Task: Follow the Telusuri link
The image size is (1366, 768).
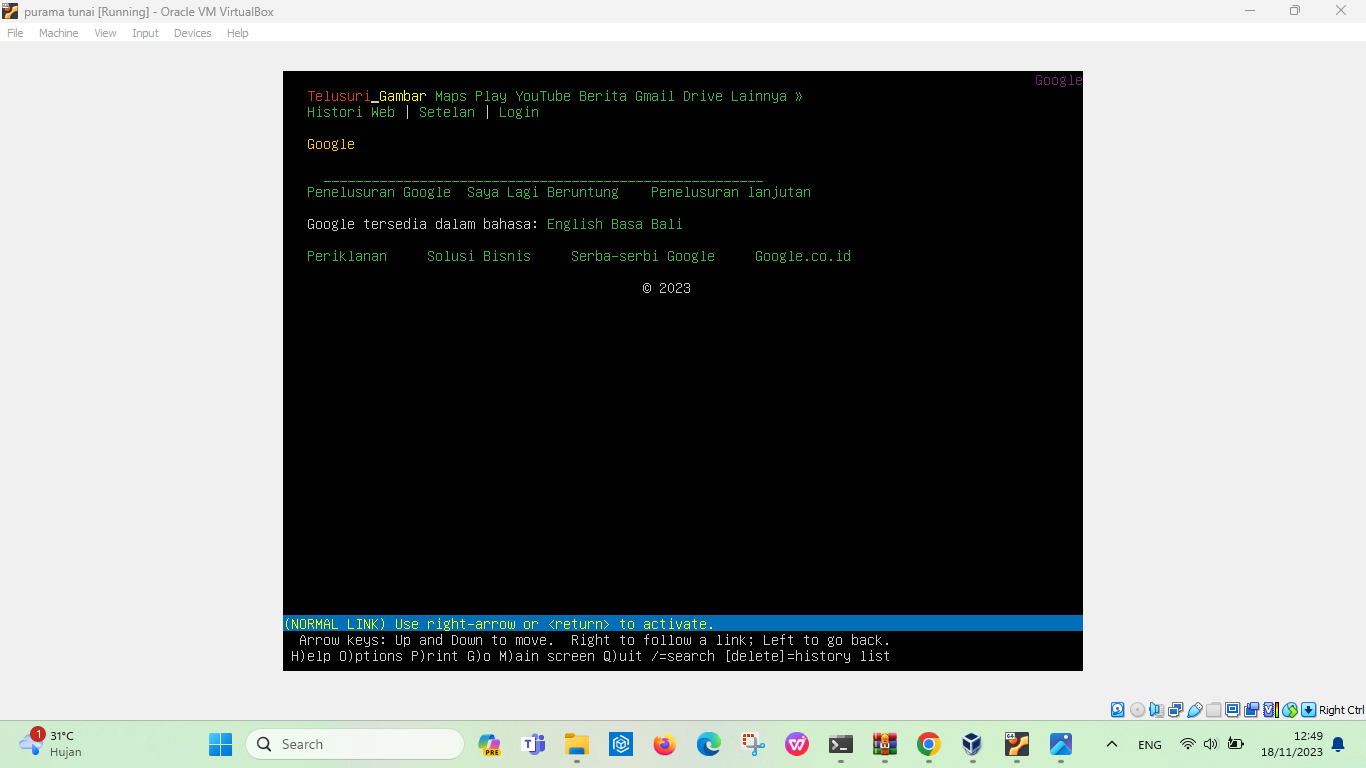Action: pyautogui.click(x=339, y=96)
